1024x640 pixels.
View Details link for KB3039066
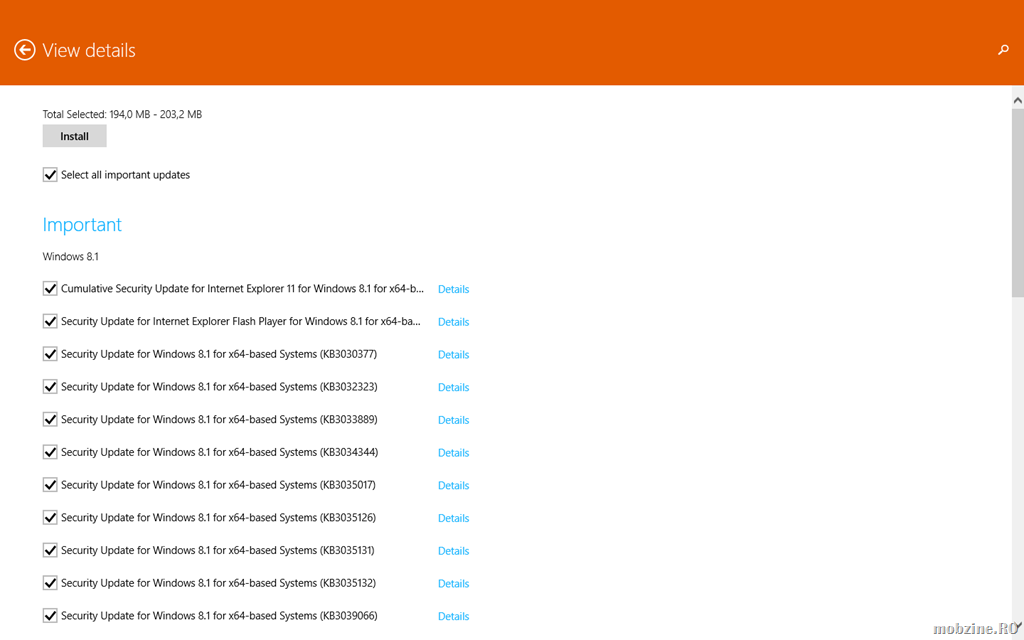point(453,616)
